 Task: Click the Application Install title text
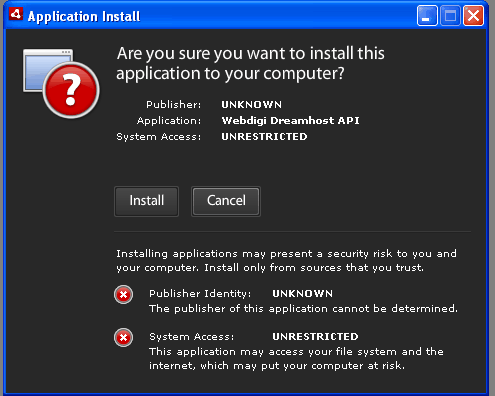click(x=84, y=16)
